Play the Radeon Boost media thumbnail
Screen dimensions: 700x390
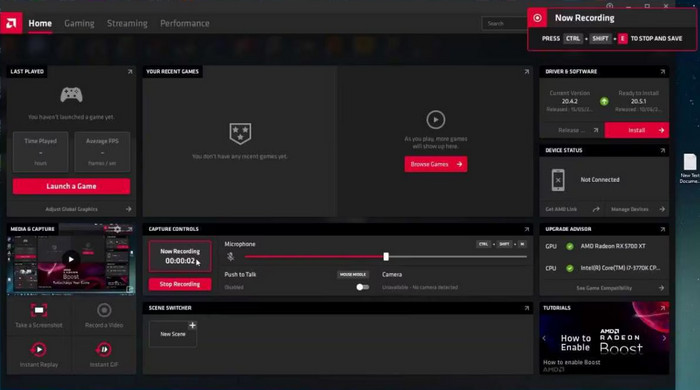(x=71, y=259)
